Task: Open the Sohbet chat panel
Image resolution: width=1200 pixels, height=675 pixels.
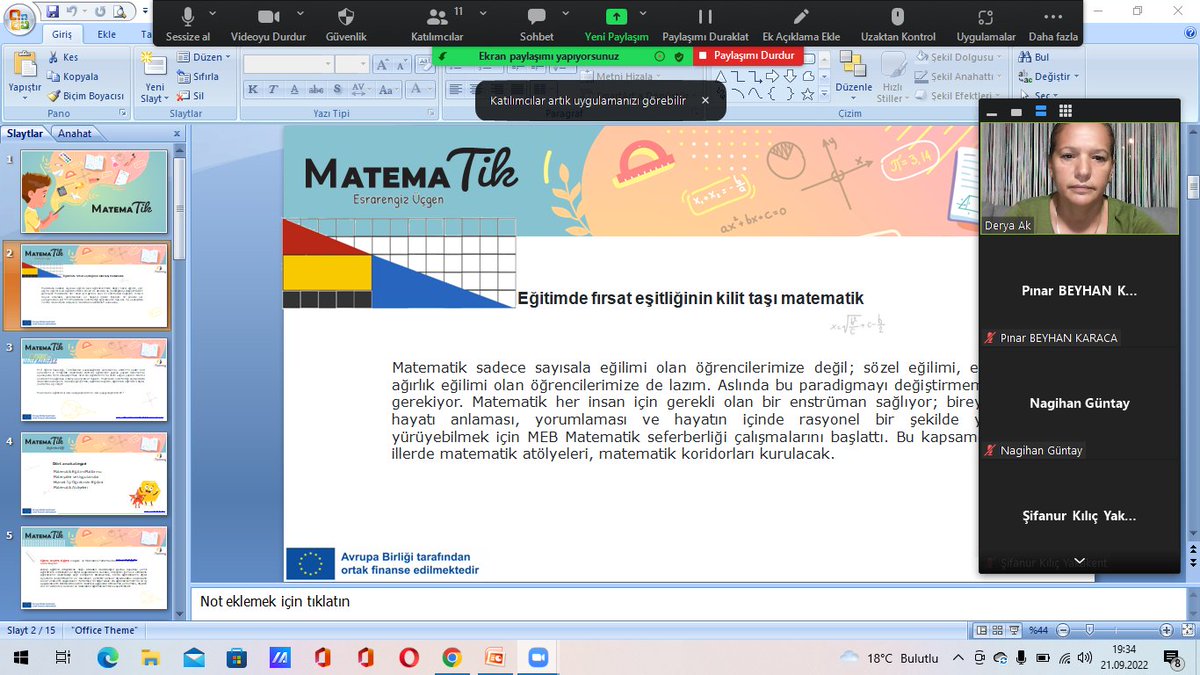Action: pos(537,24)
